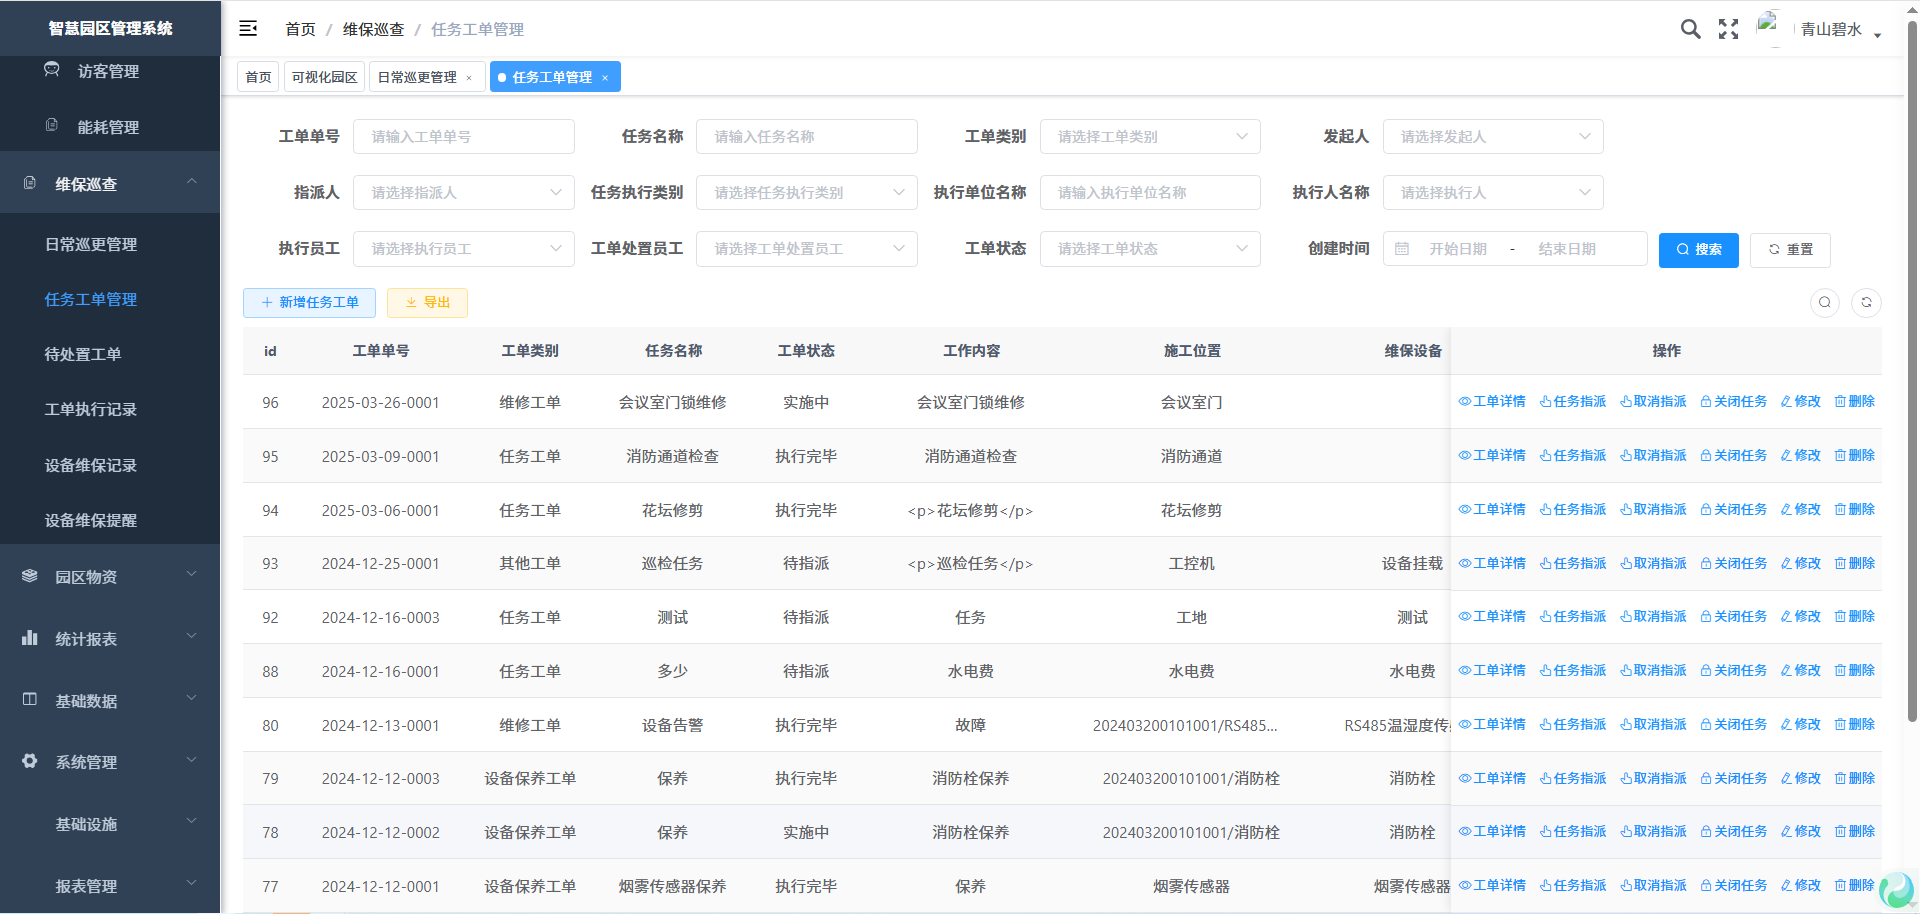Viewport: 1920px width, 914px height.
Task: Close the 任务工单管理 tab
Action: (x=605, y=78)
